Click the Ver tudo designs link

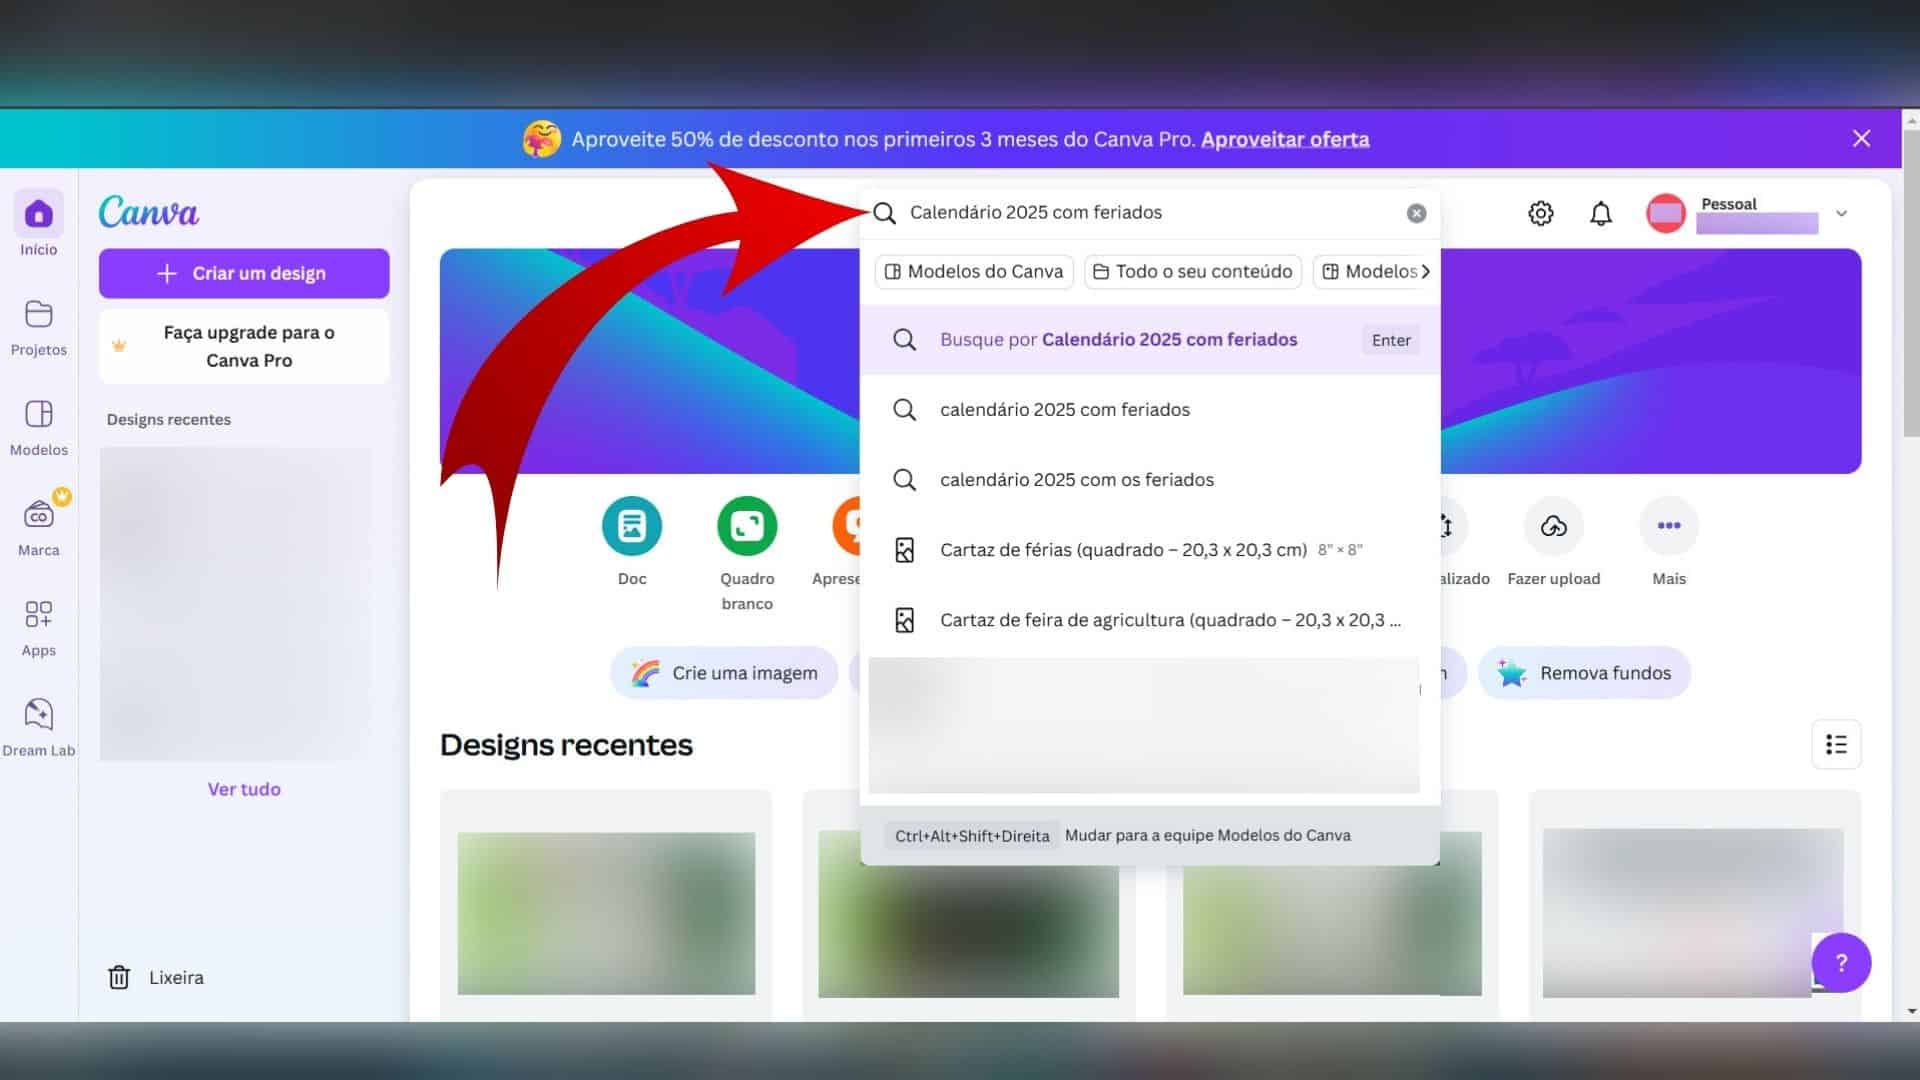point(244,789)
